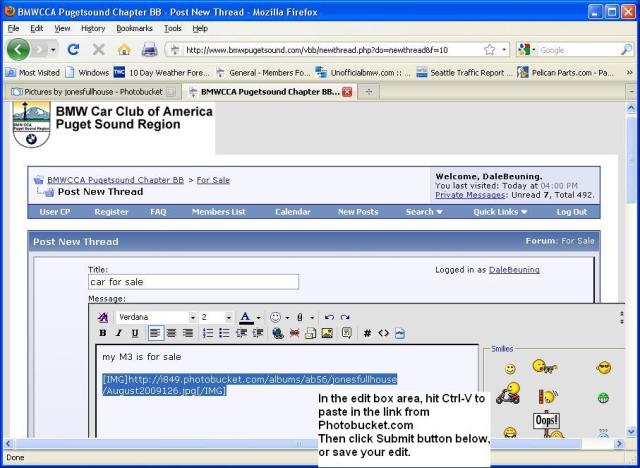Click Log Out in forum navbar
Screen dimensions: 640x468
tap(572, 212)
